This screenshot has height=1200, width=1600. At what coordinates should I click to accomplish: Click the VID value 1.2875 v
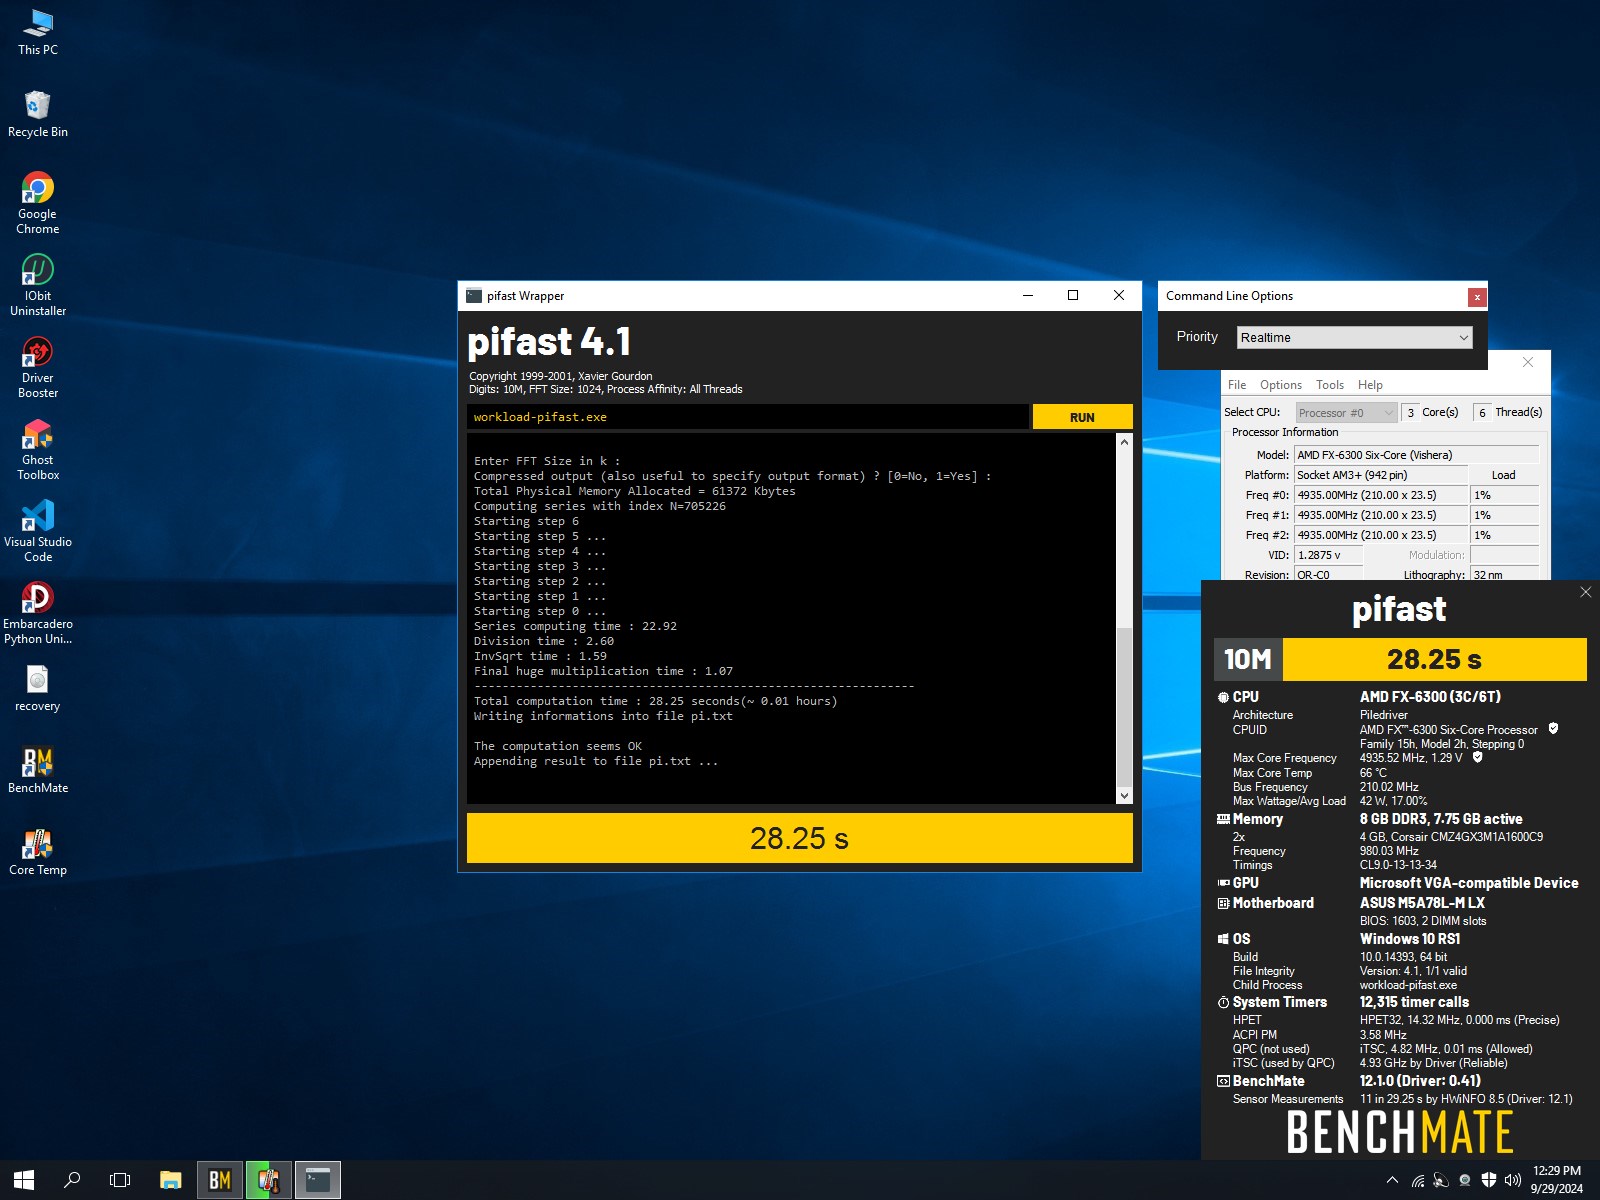click(1328, 555)
